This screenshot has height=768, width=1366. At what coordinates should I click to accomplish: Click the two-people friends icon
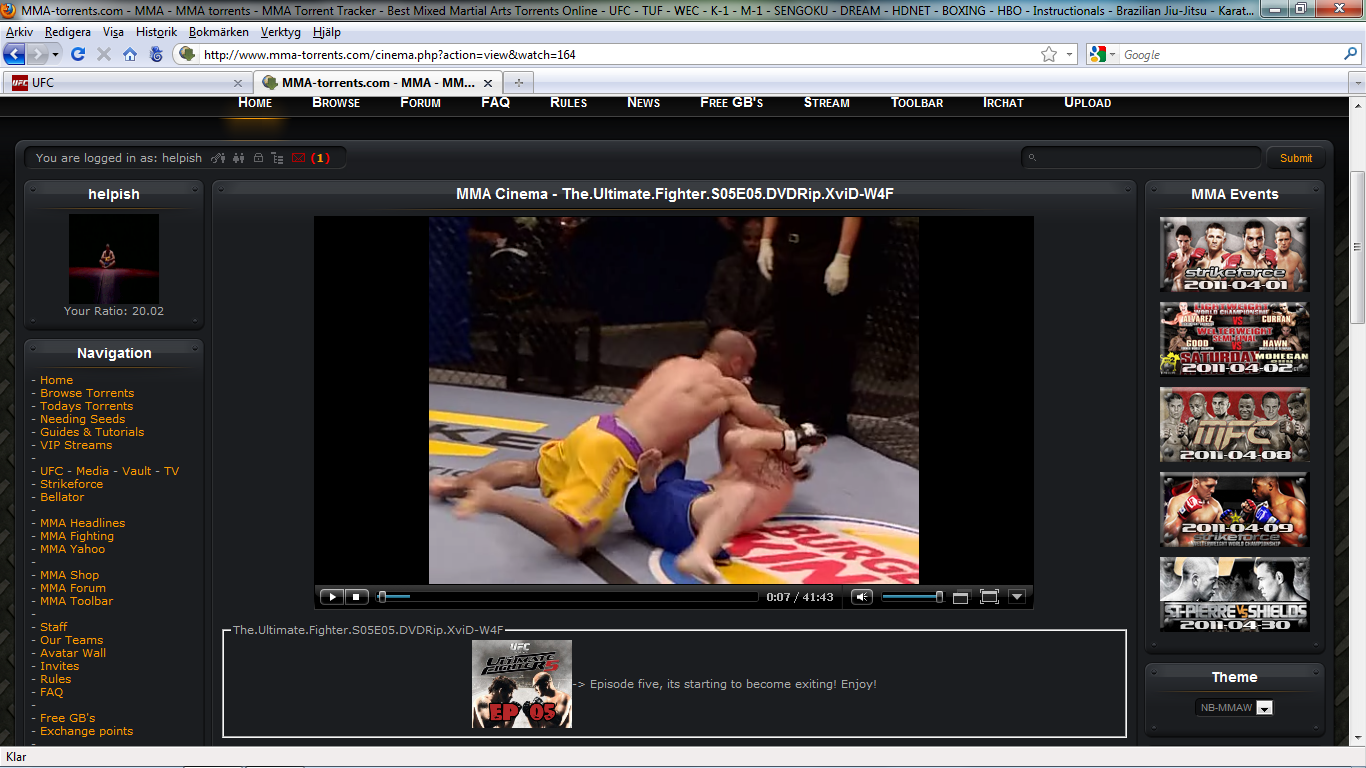(x=238, y=158)
